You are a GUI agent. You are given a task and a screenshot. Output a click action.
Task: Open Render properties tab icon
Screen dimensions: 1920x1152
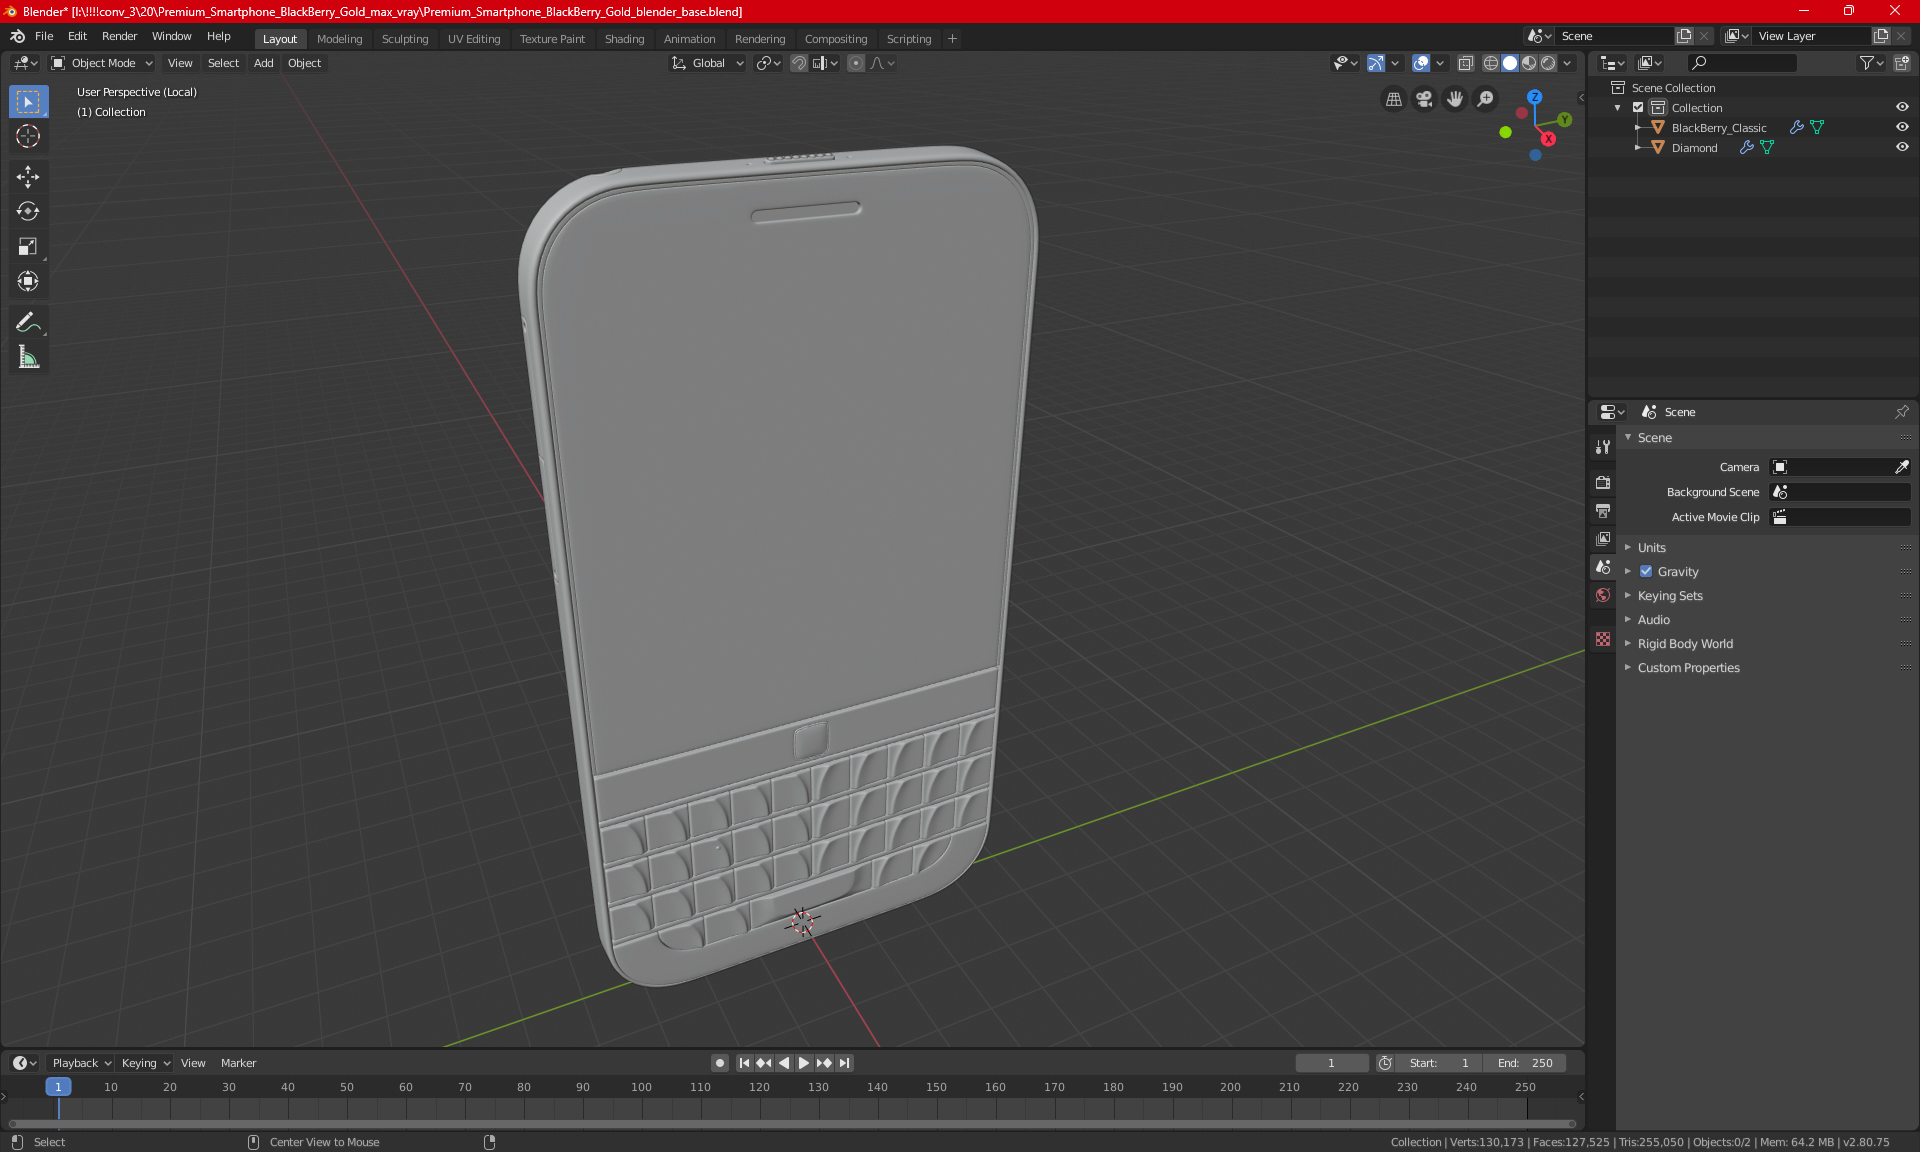(x=1603, y=482)
